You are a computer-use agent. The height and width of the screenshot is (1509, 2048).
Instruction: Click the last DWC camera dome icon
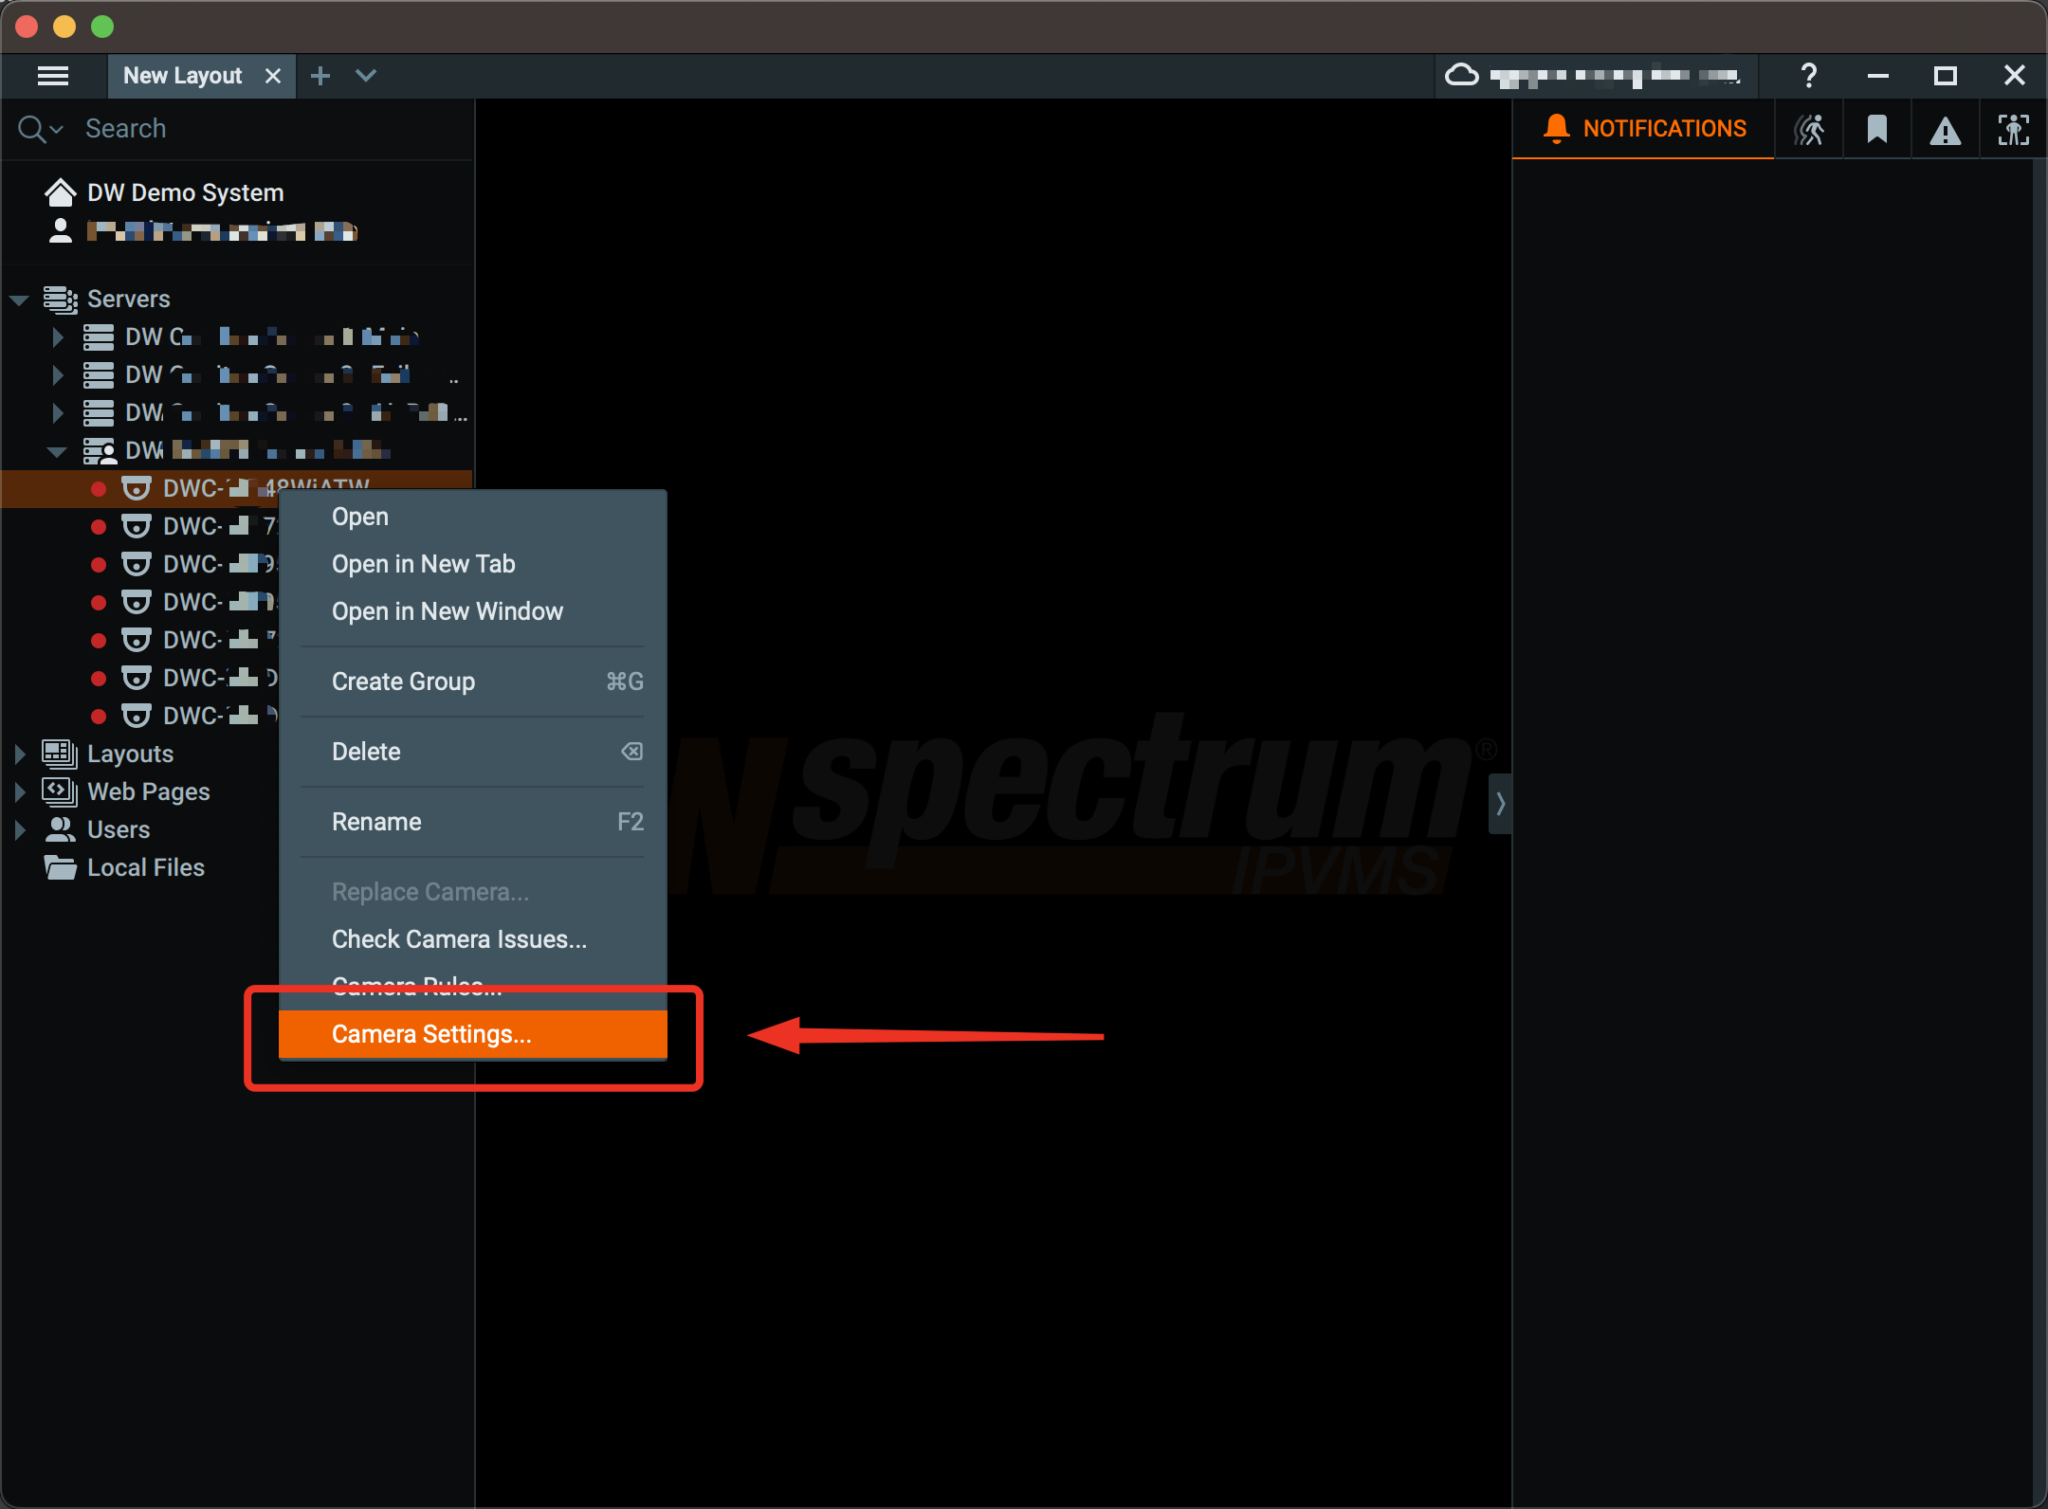click(136, 716)
